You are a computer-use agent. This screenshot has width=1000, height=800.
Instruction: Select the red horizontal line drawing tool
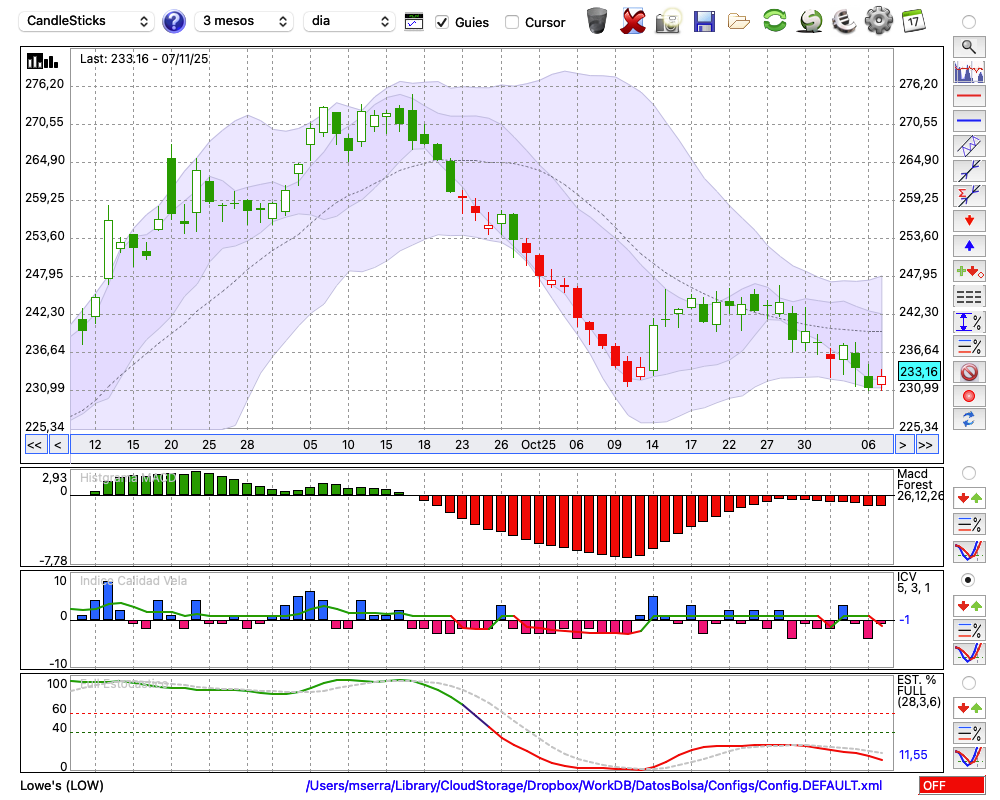point(968,97)
